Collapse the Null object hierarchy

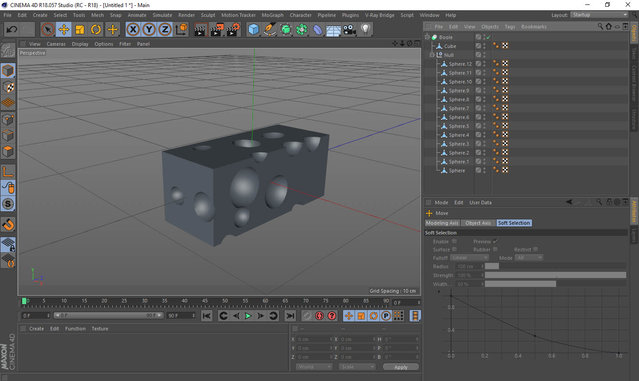[x=432, y=55]
